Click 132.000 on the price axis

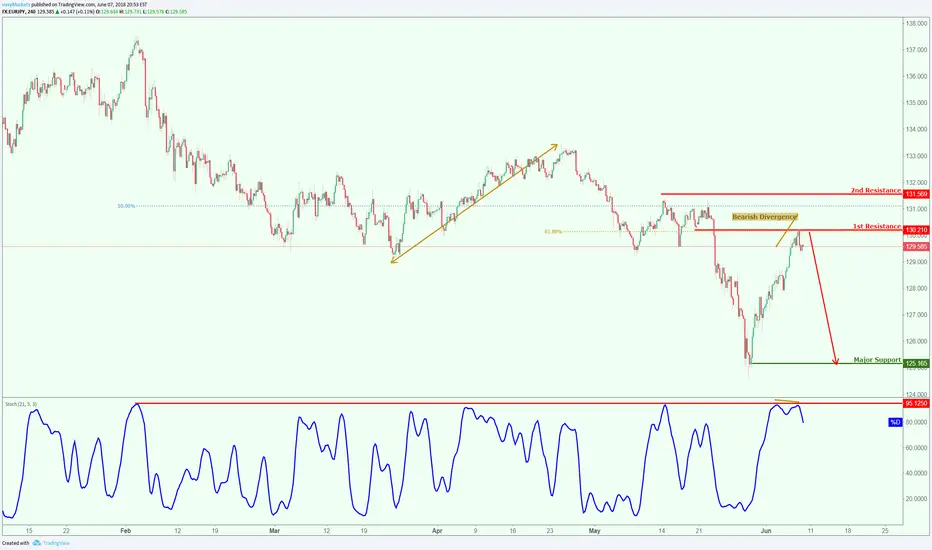coord(918,183)
